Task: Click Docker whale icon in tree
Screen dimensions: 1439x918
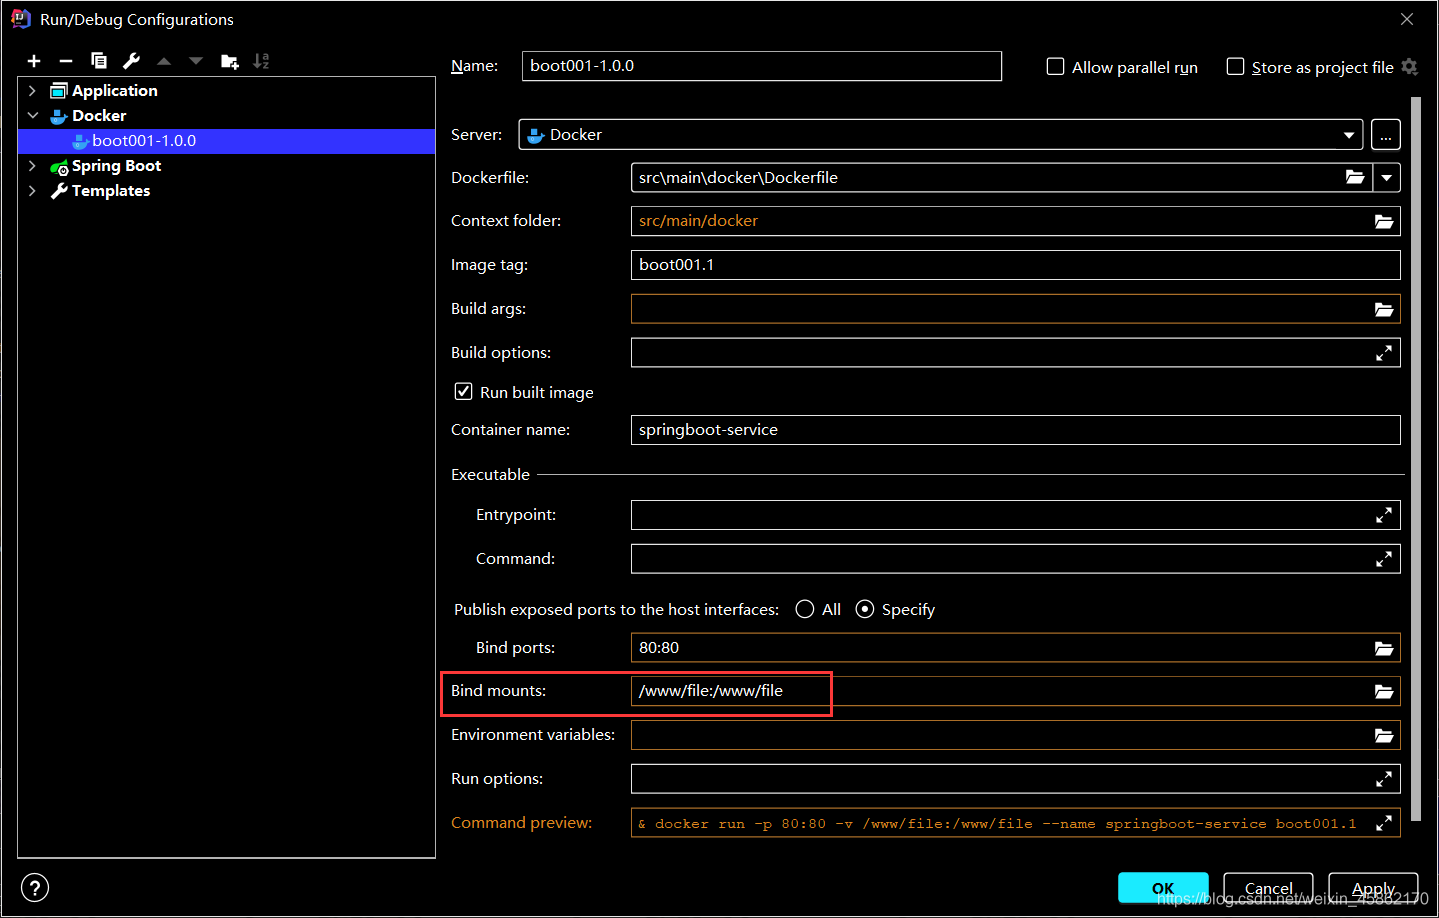Action: pyautogui.click(x=59, y=116)
